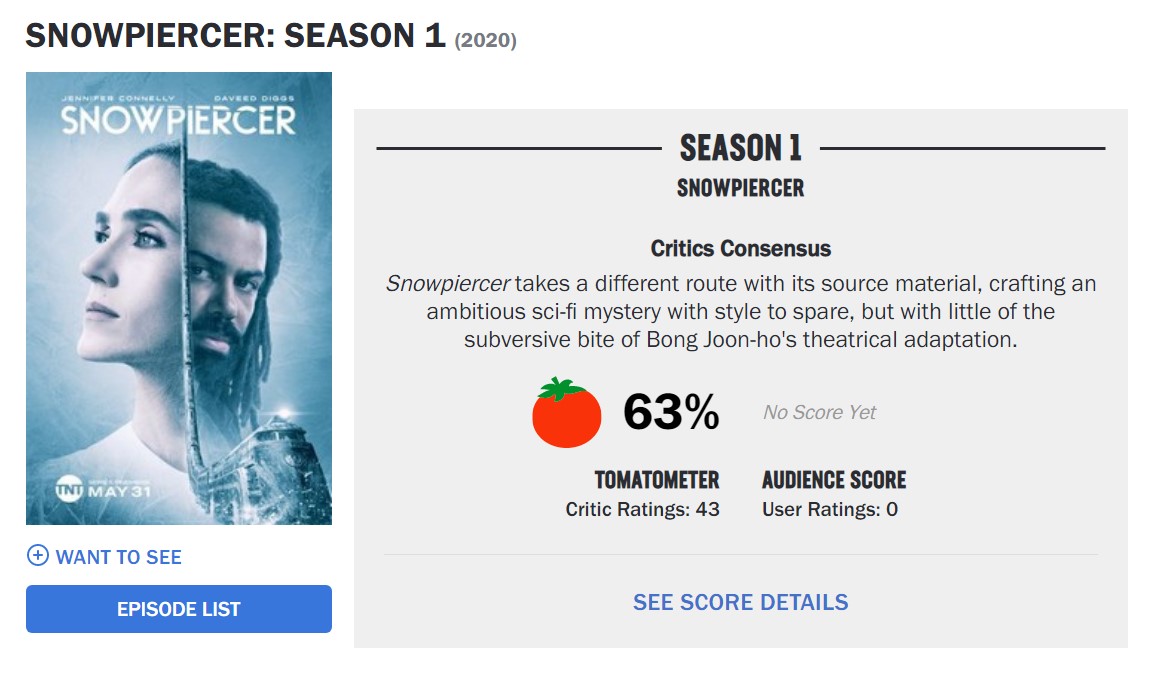This screenshot has width=1154, height=682.
Task: Click the Snowpiercer subtitle under Season 1
Action: click(x=740, y=188)
